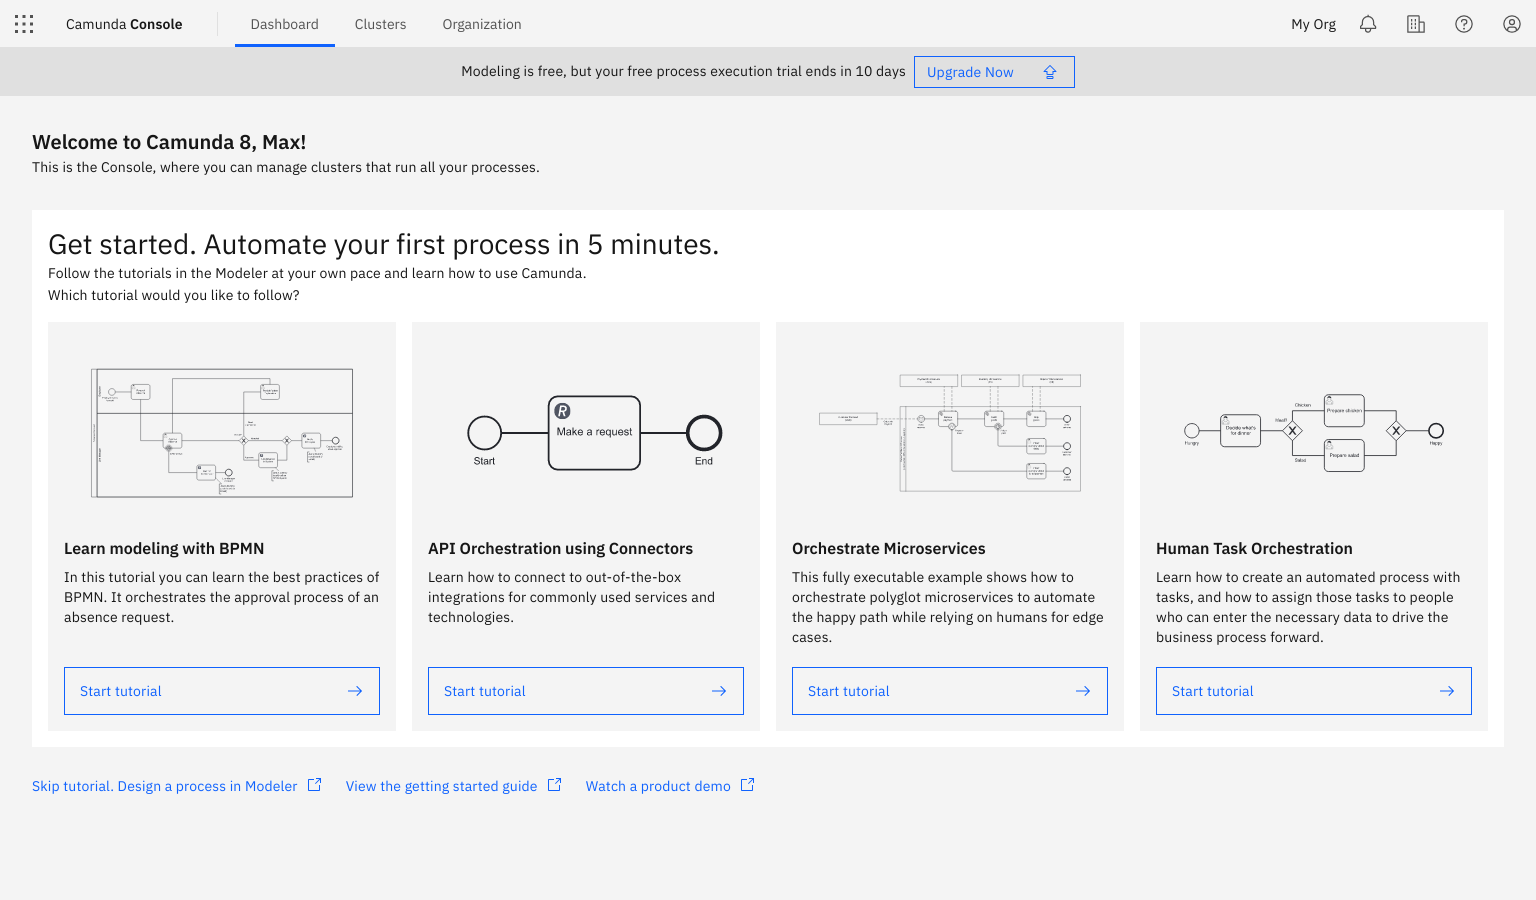Open the user profile avatar icon

point(1512,24)
